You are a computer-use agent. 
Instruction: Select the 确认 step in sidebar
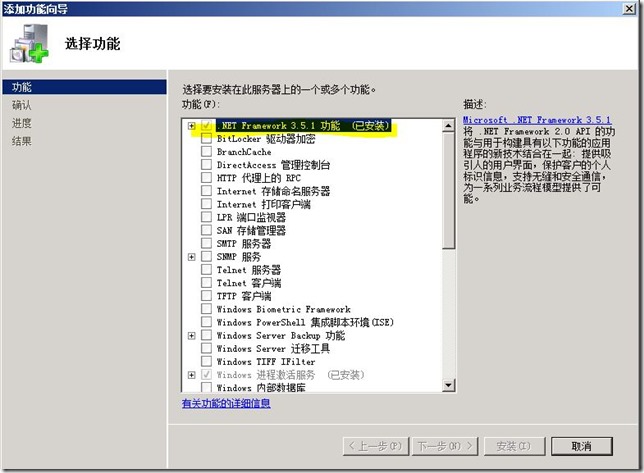[21, 105]
